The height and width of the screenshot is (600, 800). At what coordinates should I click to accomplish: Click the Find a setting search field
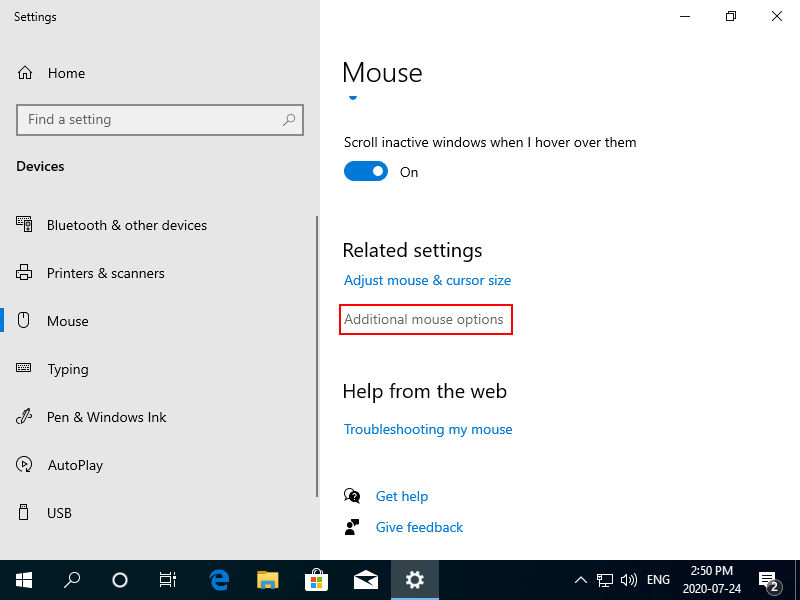click(150, 120)
